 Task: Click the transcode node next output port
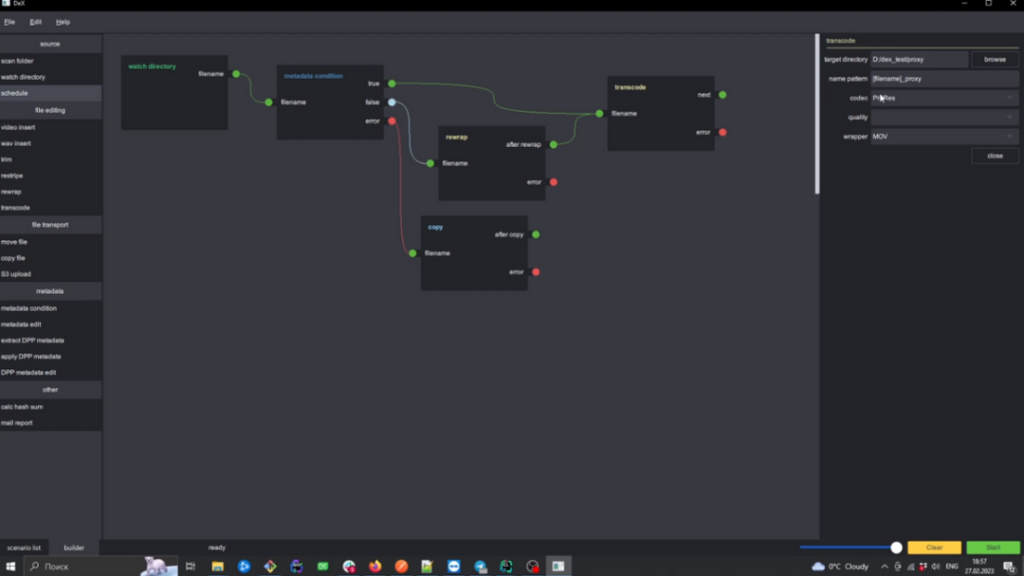pos(723,95)
